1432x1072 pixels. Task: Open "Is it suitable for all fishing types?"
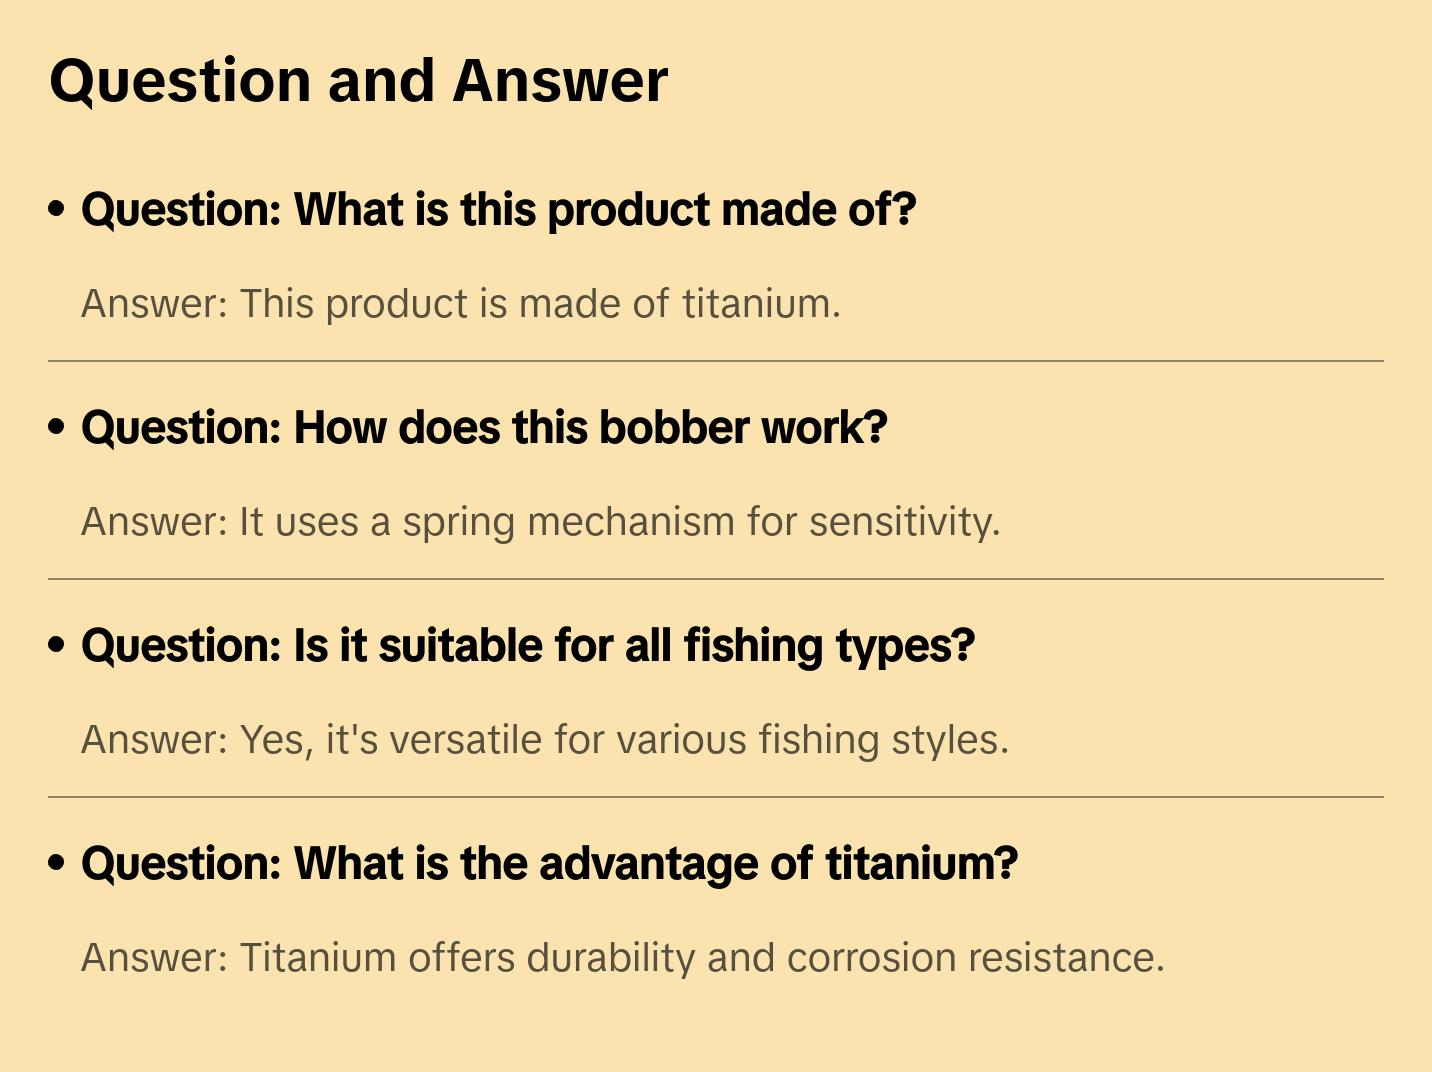[527, 646]
